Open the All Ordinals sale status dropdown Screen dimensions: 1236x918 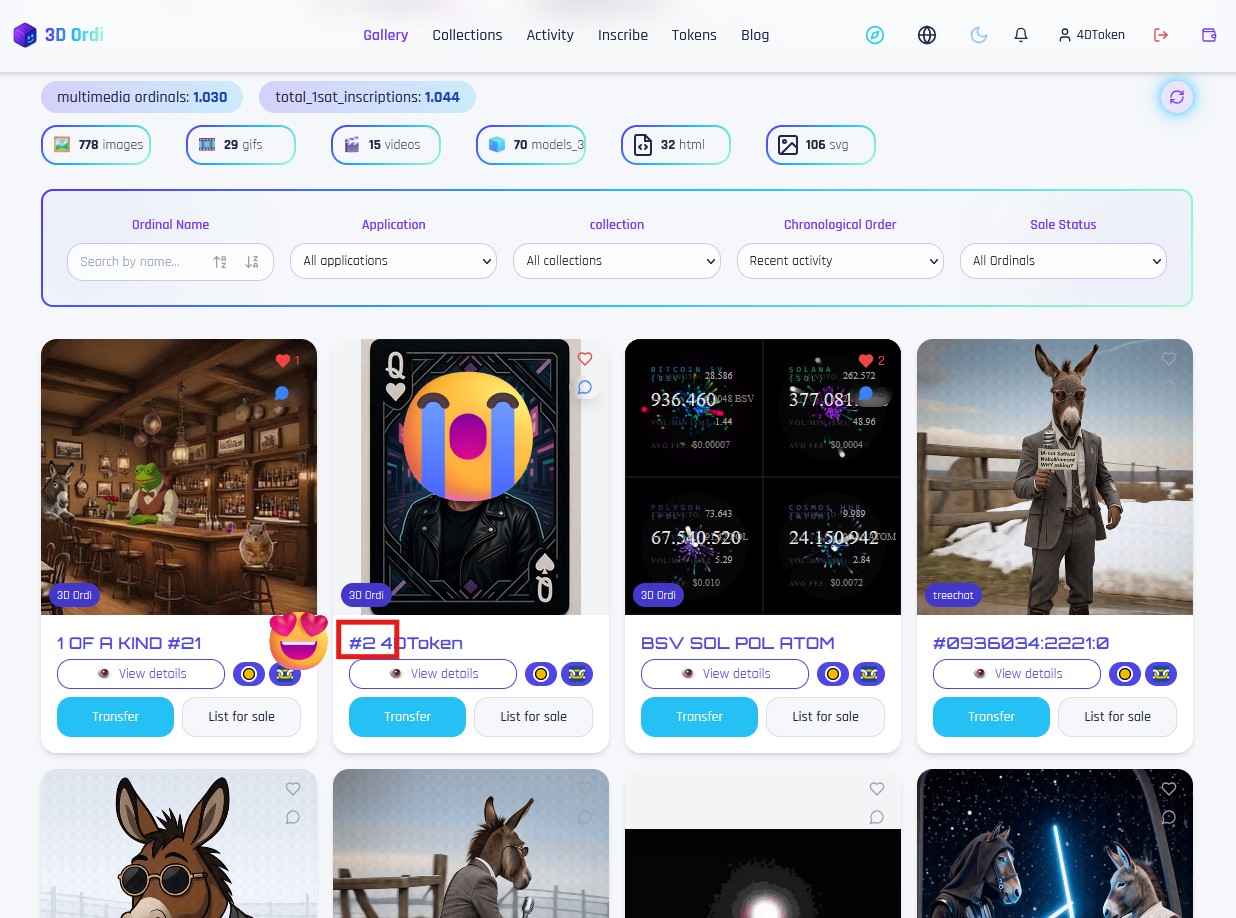click(1063, 261)
